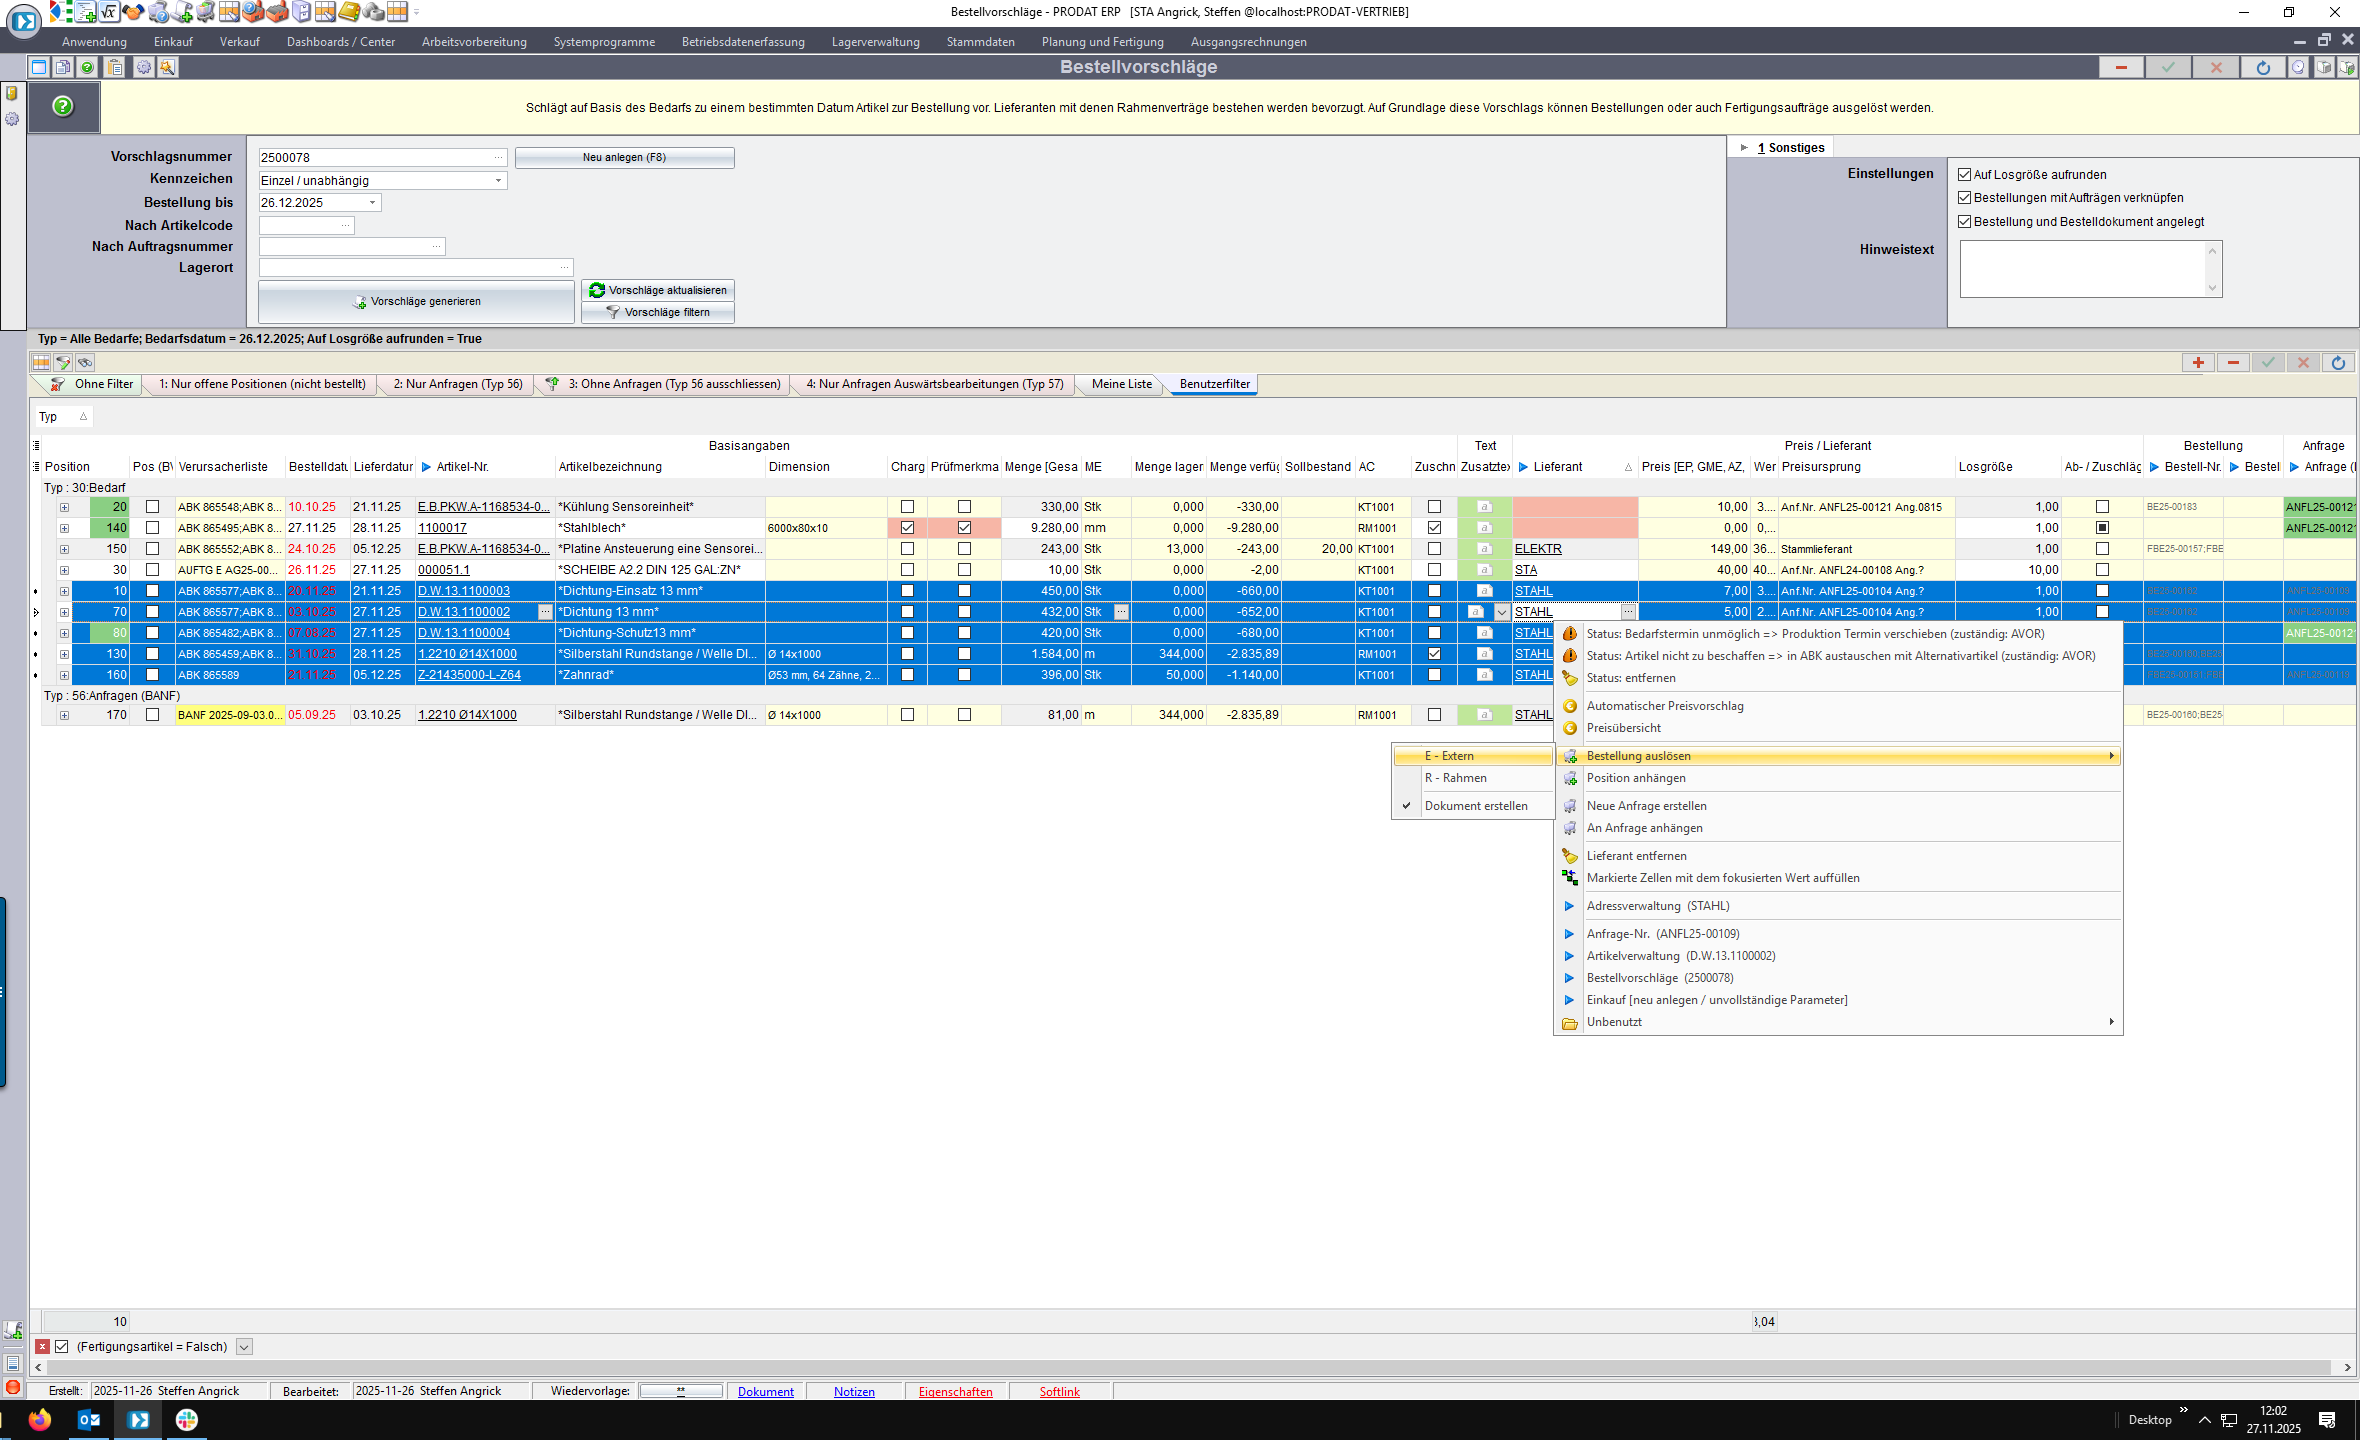Click the Hinweistext text area
This screenshot has height=1440, width=2360.
(x=2082, y=268)
